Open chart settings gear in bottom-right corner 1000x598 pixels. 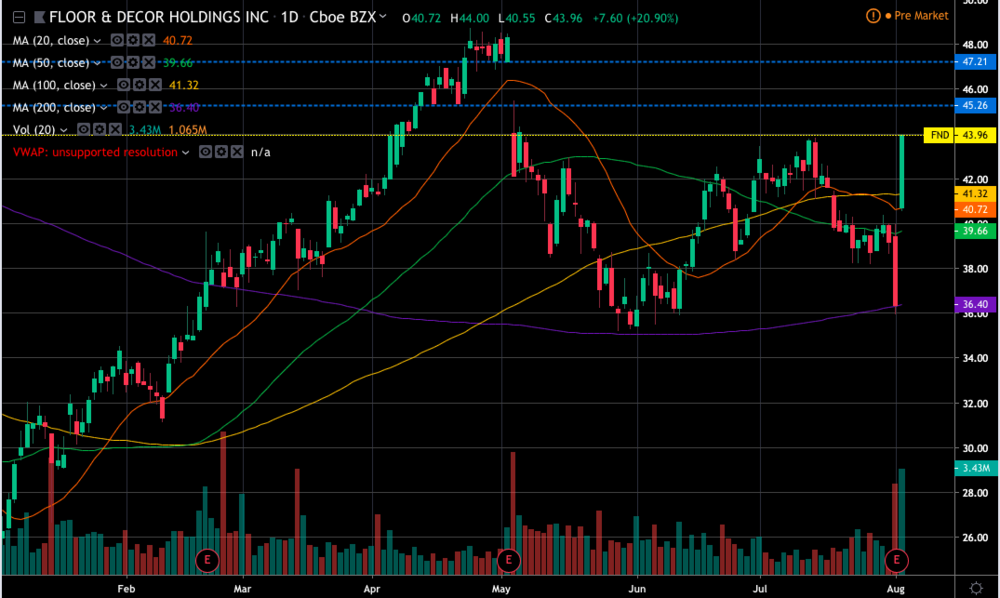[976, 585]
